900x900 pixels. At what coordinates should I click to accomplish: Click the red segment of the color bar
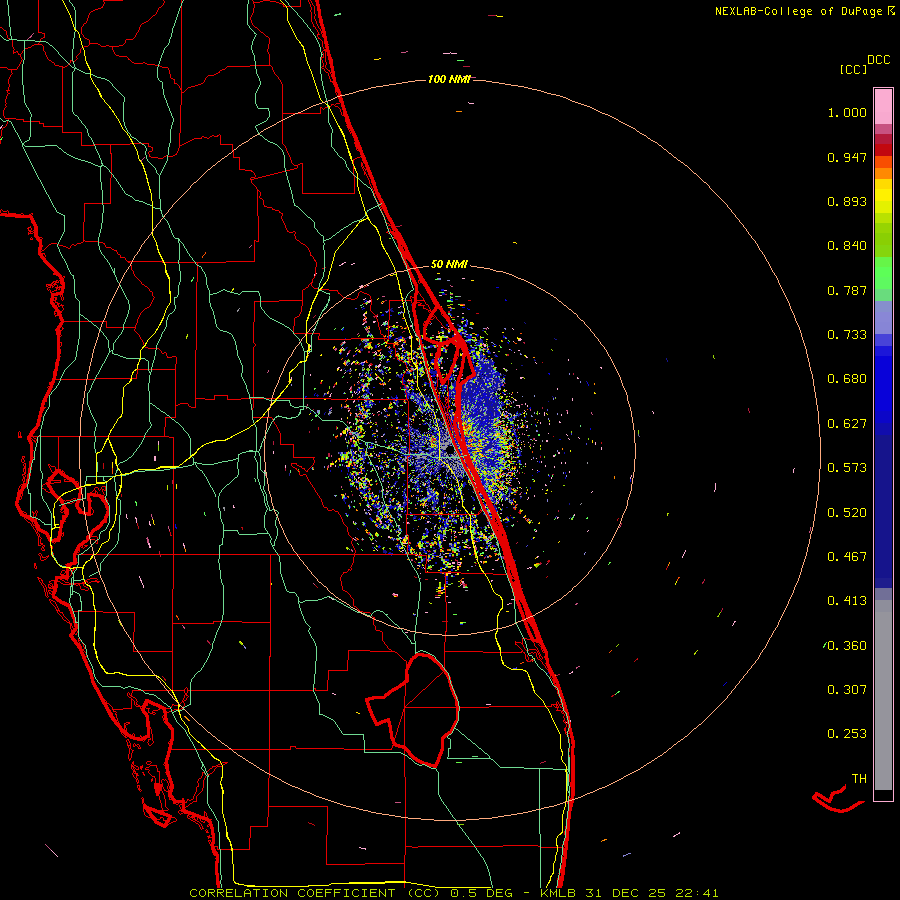point(883,149)
